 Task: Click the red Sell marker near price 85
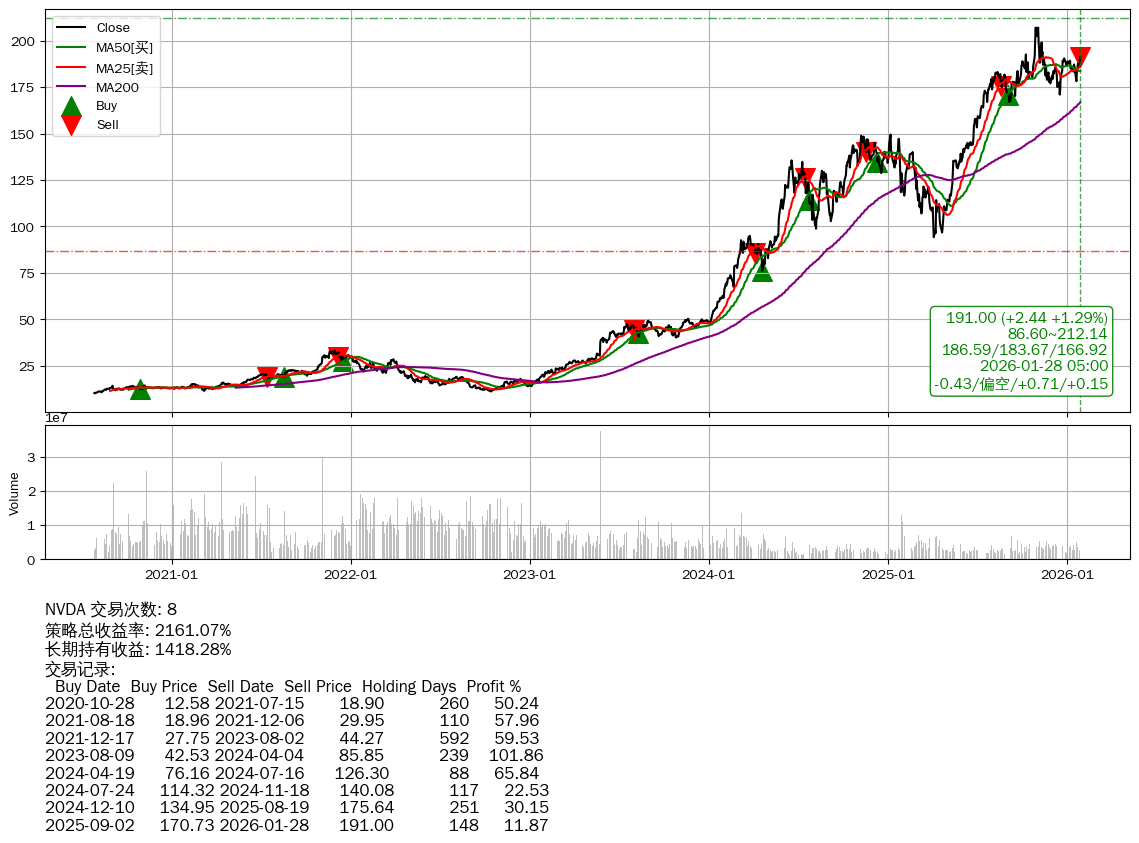[757, 254]
